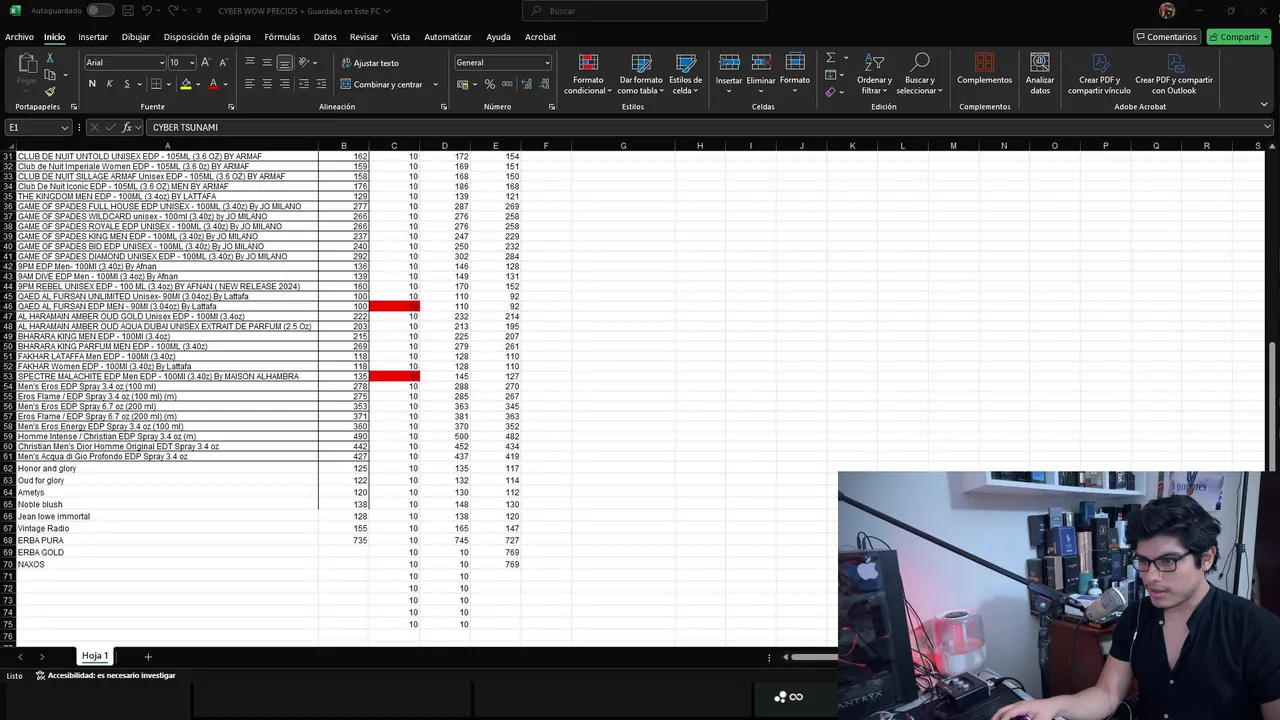Open Estilos de celda gallery
Image resolution: width=1280 pixels, height=720 pixels.
(686, 74)
